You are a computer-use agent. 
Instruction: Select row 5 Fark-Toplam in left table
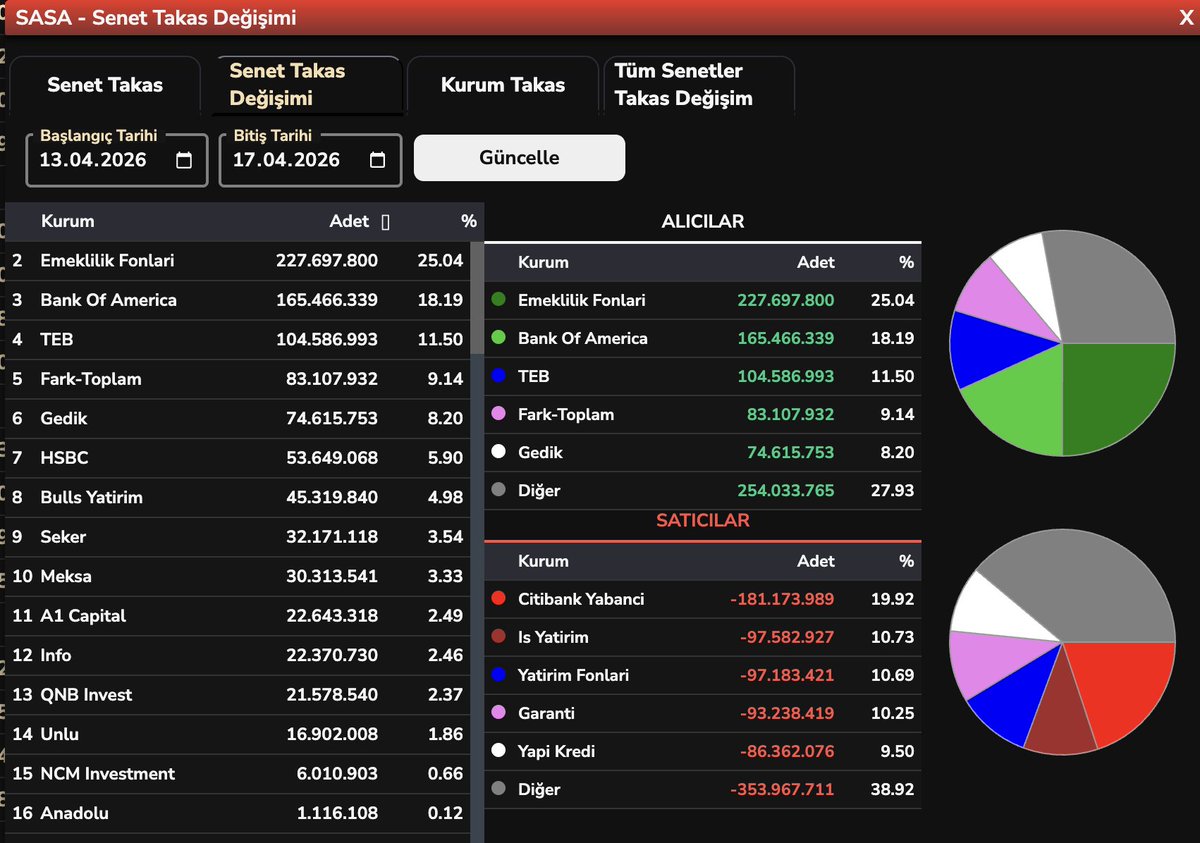tap(238, 379)
